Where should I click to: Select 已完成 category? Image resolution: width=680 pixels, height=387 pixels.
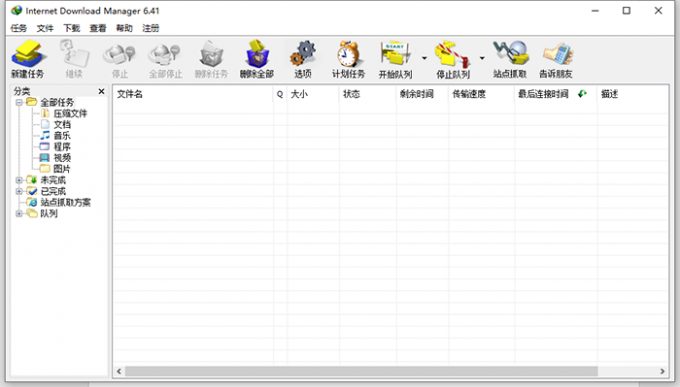[53, 191]
